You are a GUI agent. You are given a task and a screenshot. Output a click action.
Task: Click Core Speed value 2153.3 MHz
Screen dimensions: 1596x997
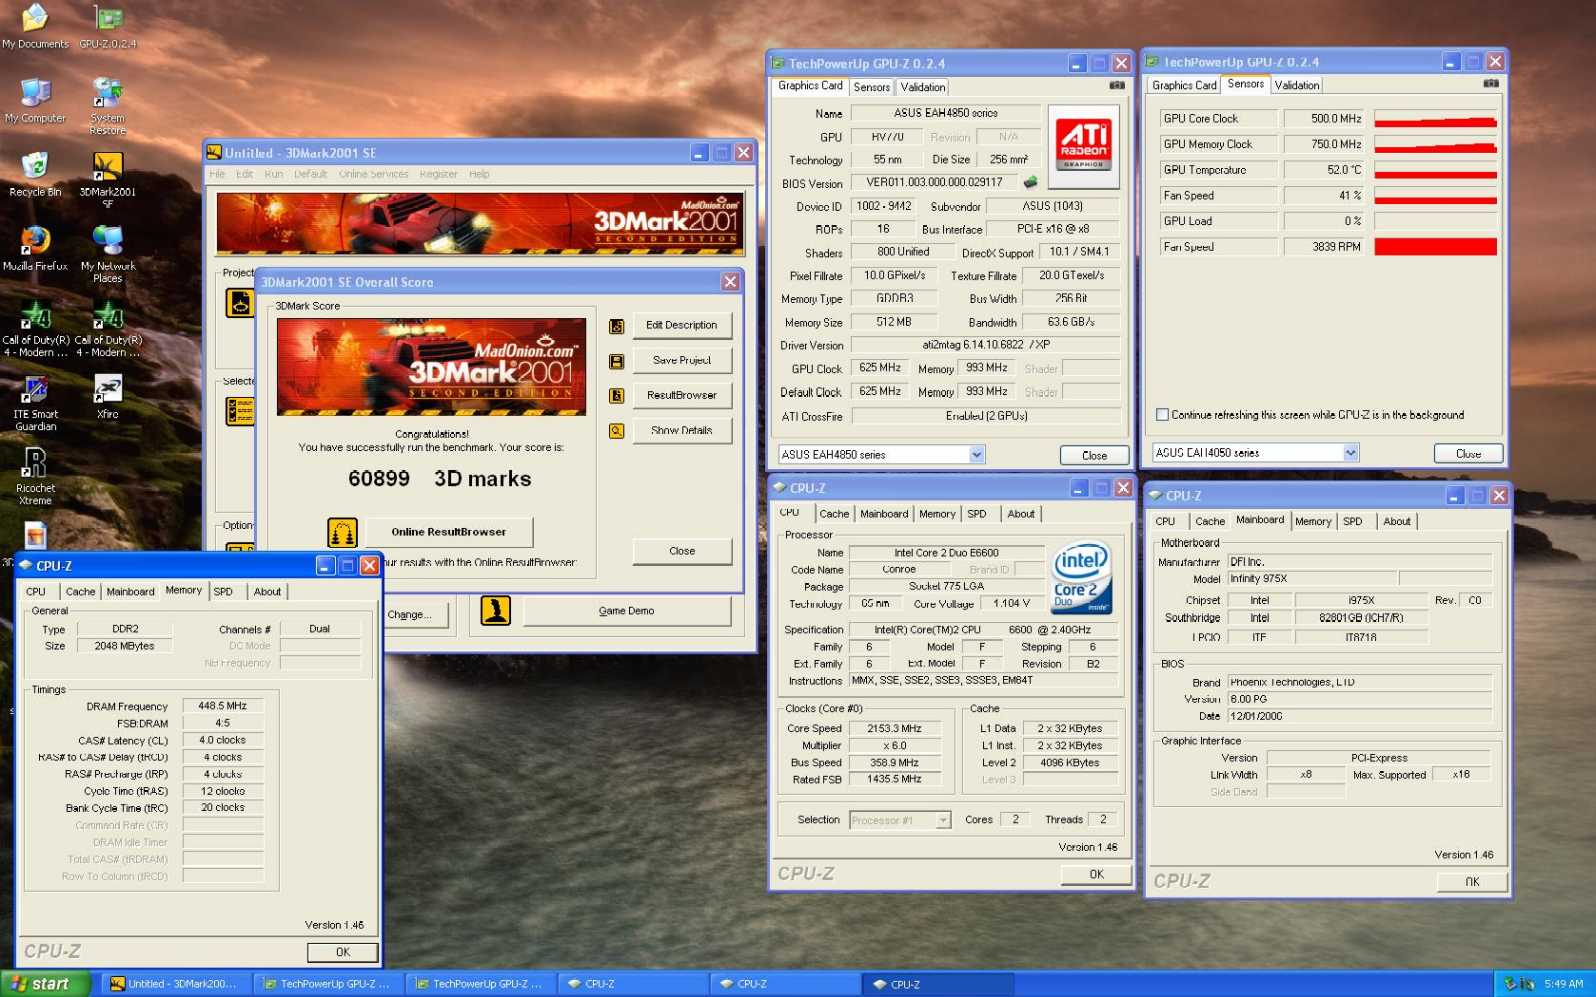[x=894, y=729]
